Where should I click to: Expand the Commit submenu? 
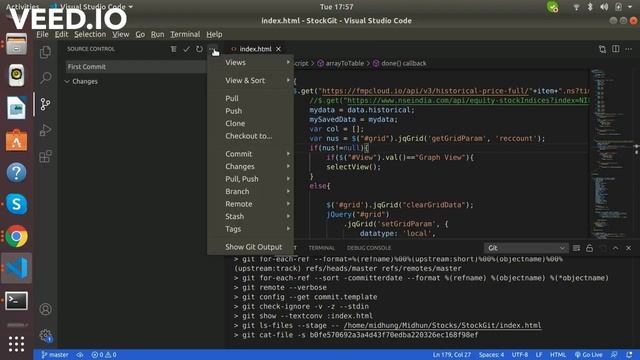pyautogui.click(x=250, y=154)
